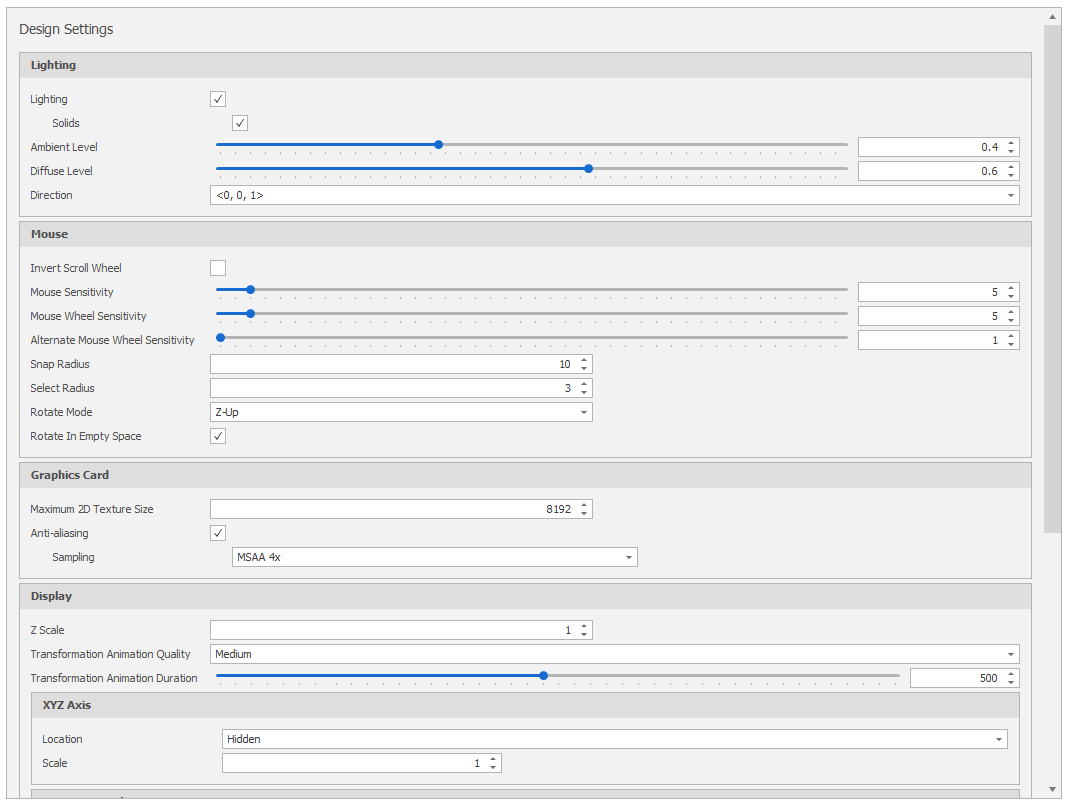Screen dimensions: 1068x803
Task: Increase Maximum 2D Texture Size spinner
Action: (x=584, y=505)
